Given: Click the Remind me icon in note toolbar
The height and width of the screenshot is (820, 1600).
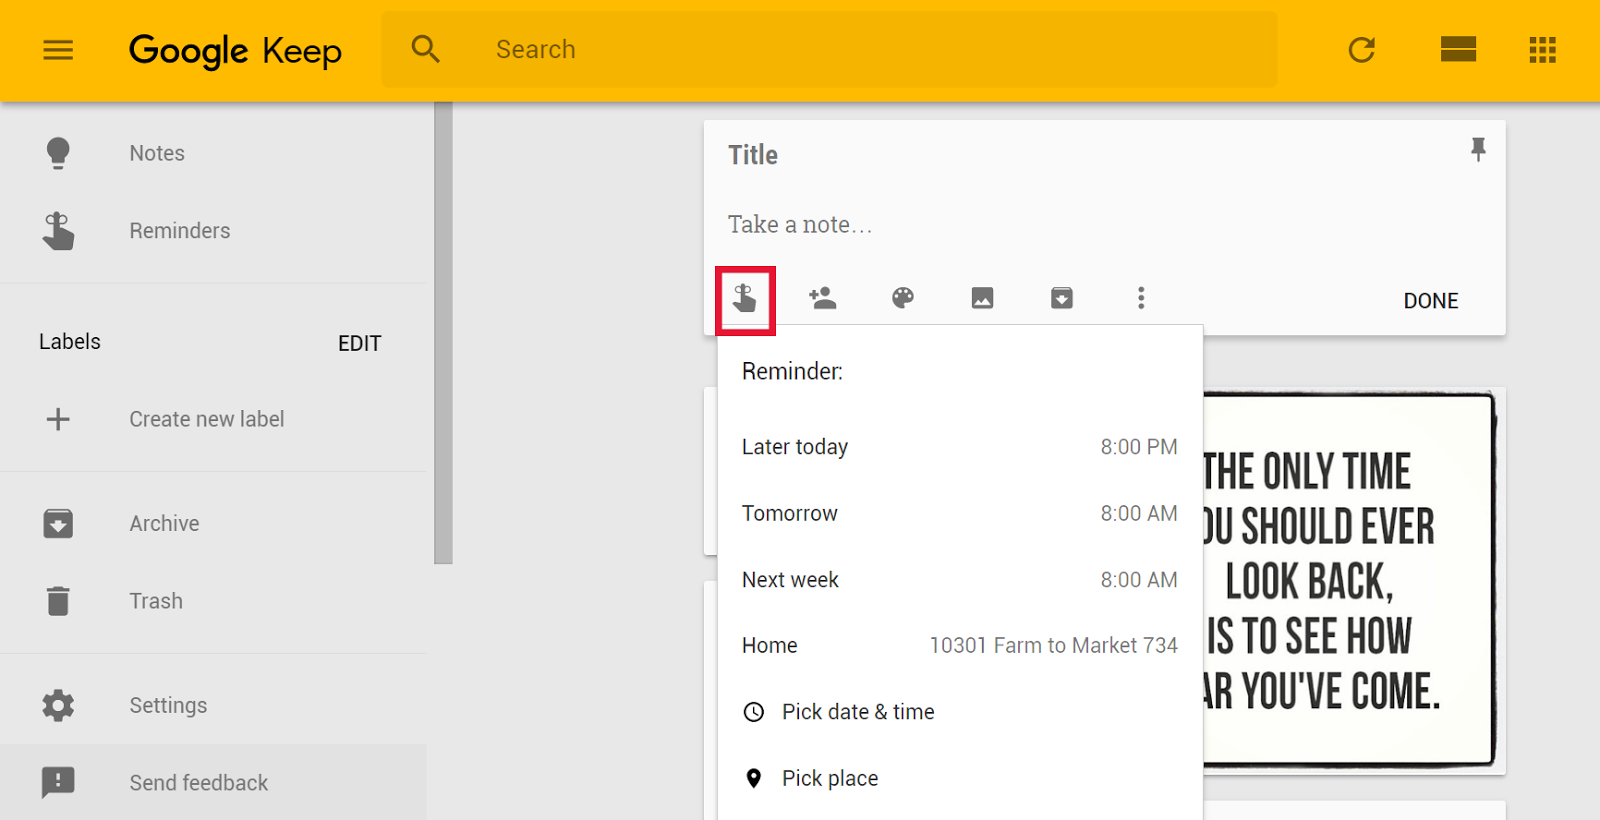Looking at the screenshot, I should [x=745, y=298].
